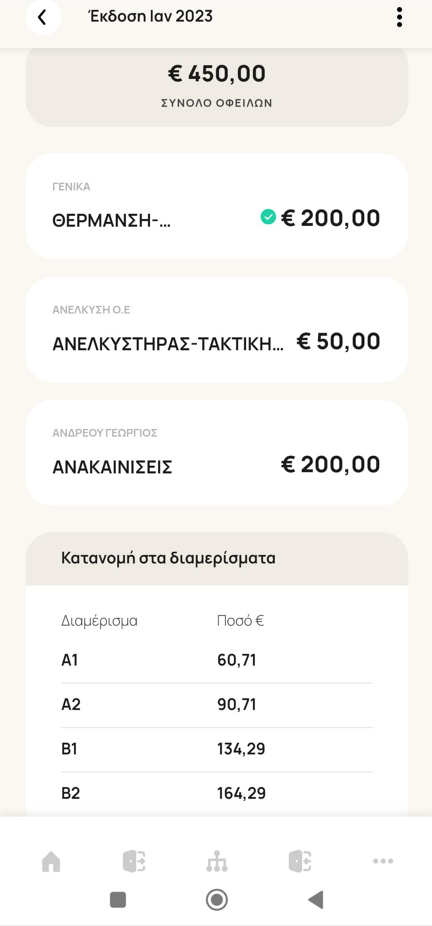Open the incoming payments door icon

(300, 862)
